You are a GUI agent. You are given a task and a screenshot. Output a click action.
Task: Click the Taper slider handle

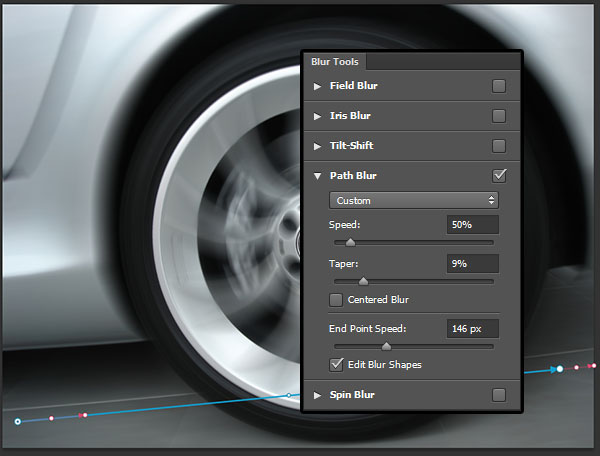363,282
